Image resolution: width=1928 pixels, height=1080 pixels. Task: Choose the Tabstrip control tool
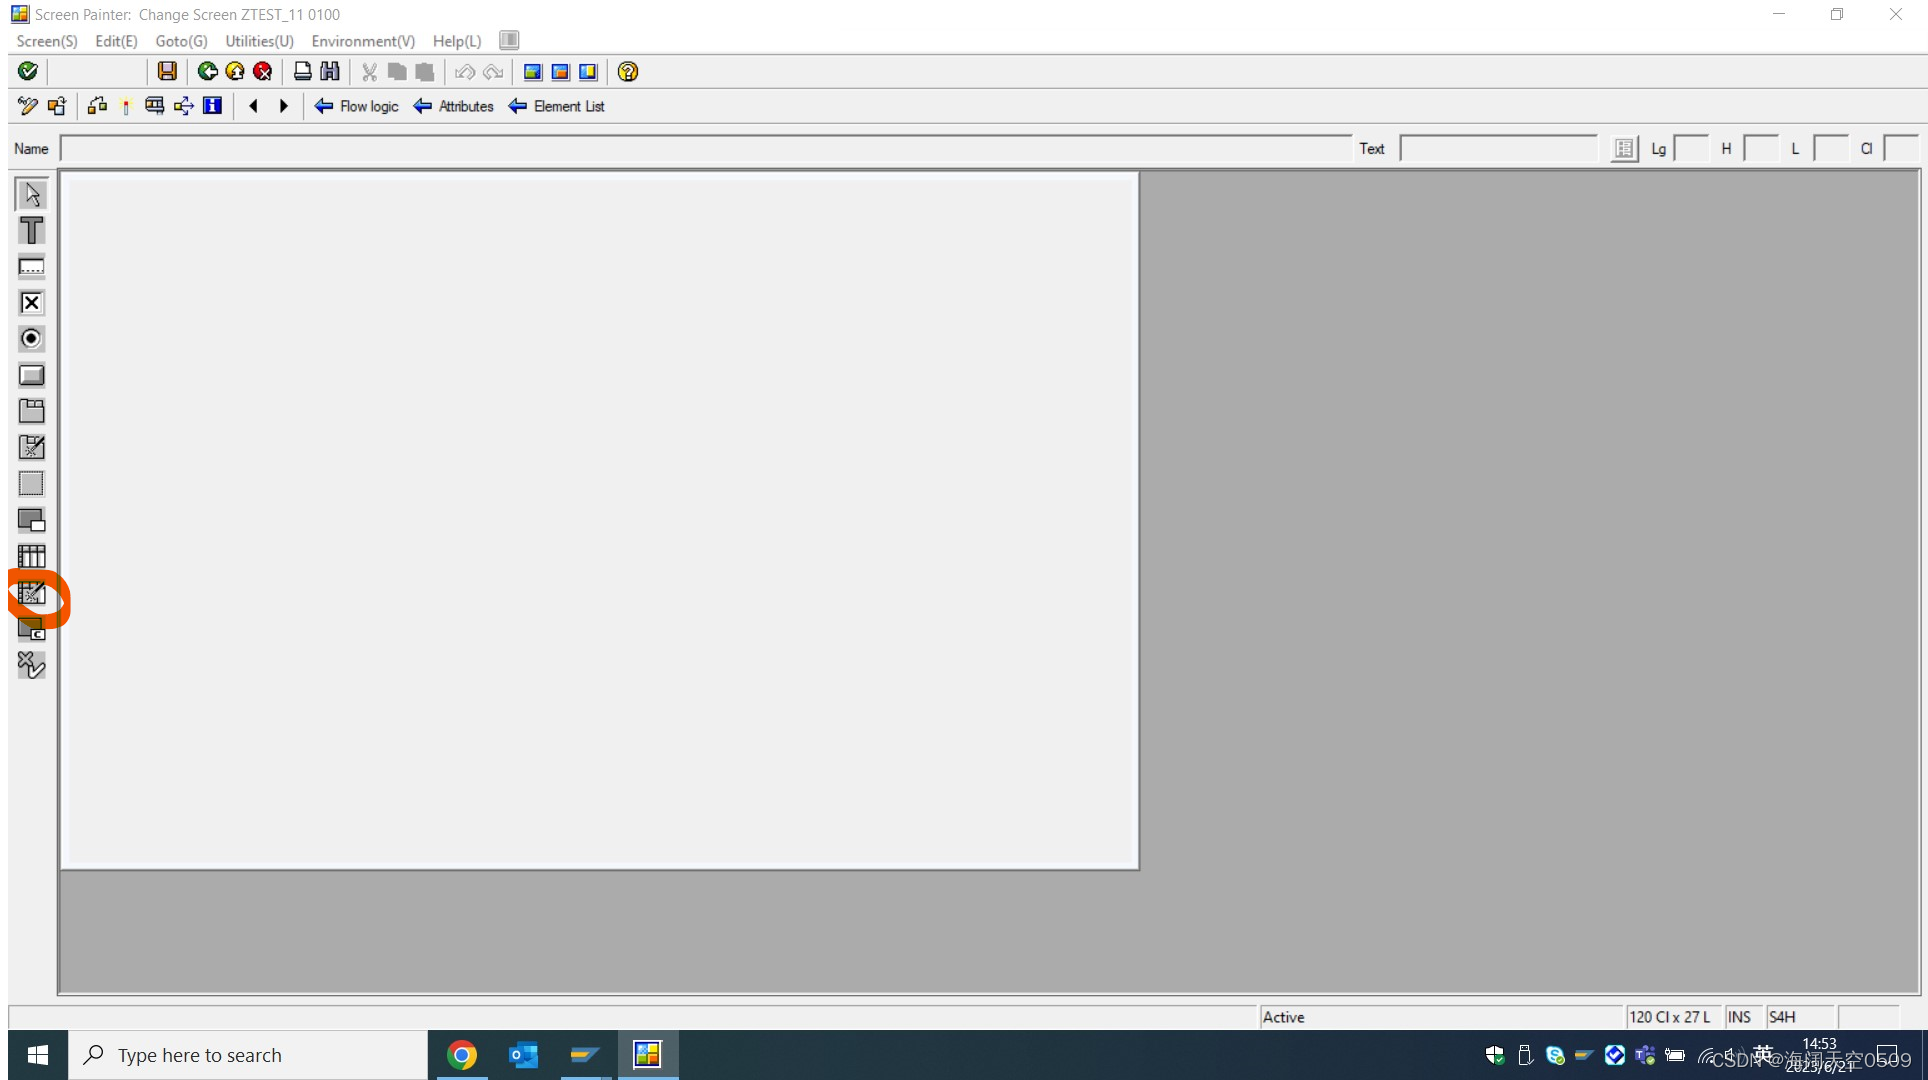click(x=31, y=411)
